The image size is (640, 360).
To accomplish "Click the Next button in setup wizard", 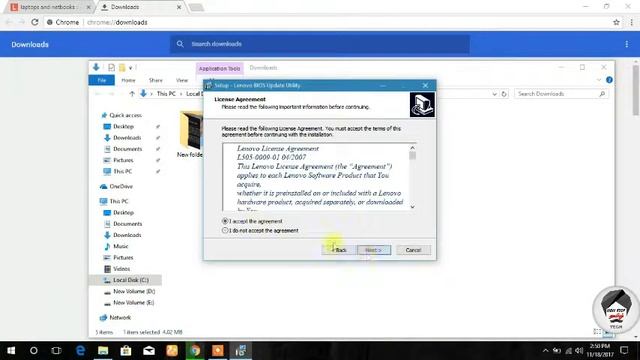I will [x=374, y=250].
